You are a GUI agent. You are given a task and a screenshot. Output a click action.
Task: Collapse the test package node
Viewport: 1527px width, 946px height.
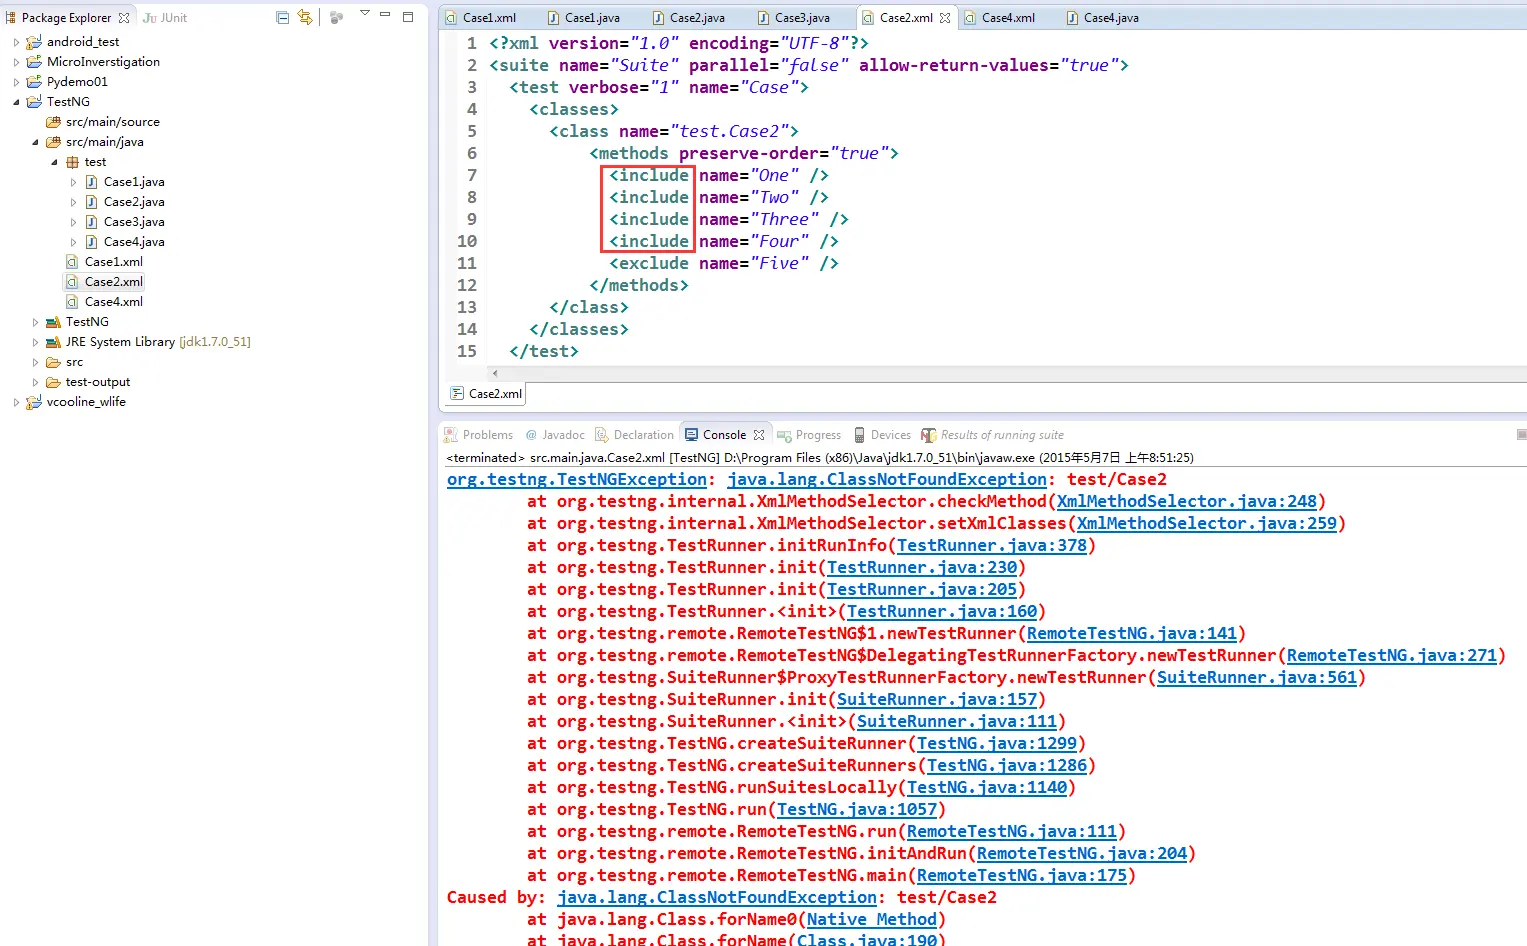tap(54, 162)
